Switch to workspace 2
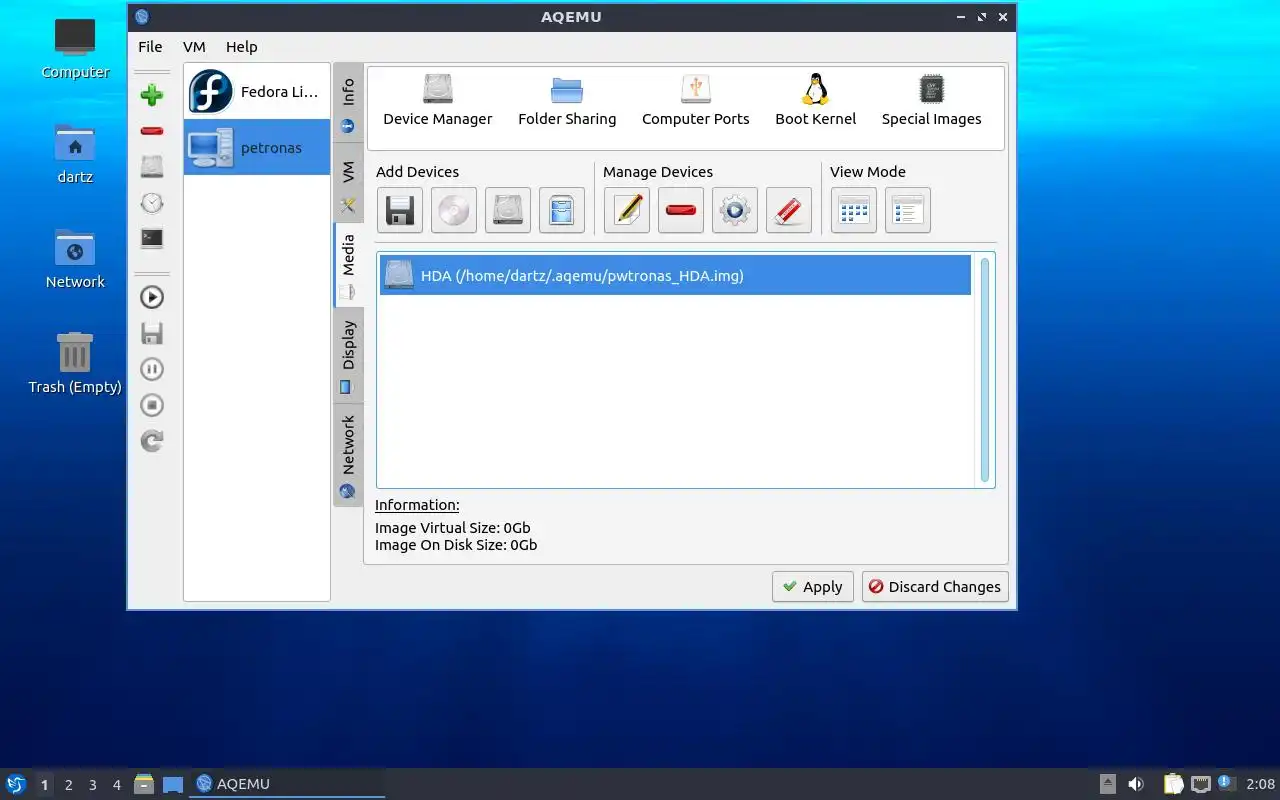This screenshot has height=800, width=1280. pos(69,785)
